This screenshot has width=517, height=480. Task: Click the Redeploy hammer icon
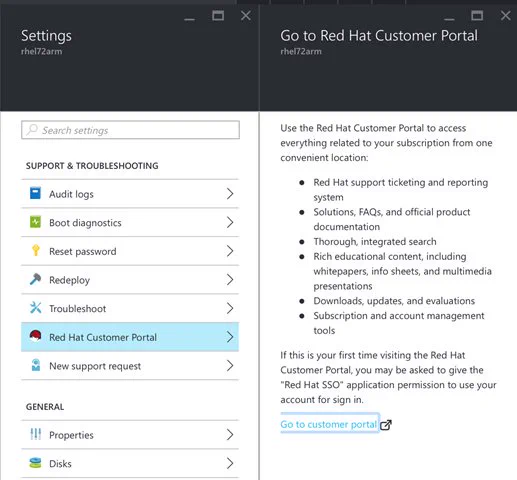point(35,279)
